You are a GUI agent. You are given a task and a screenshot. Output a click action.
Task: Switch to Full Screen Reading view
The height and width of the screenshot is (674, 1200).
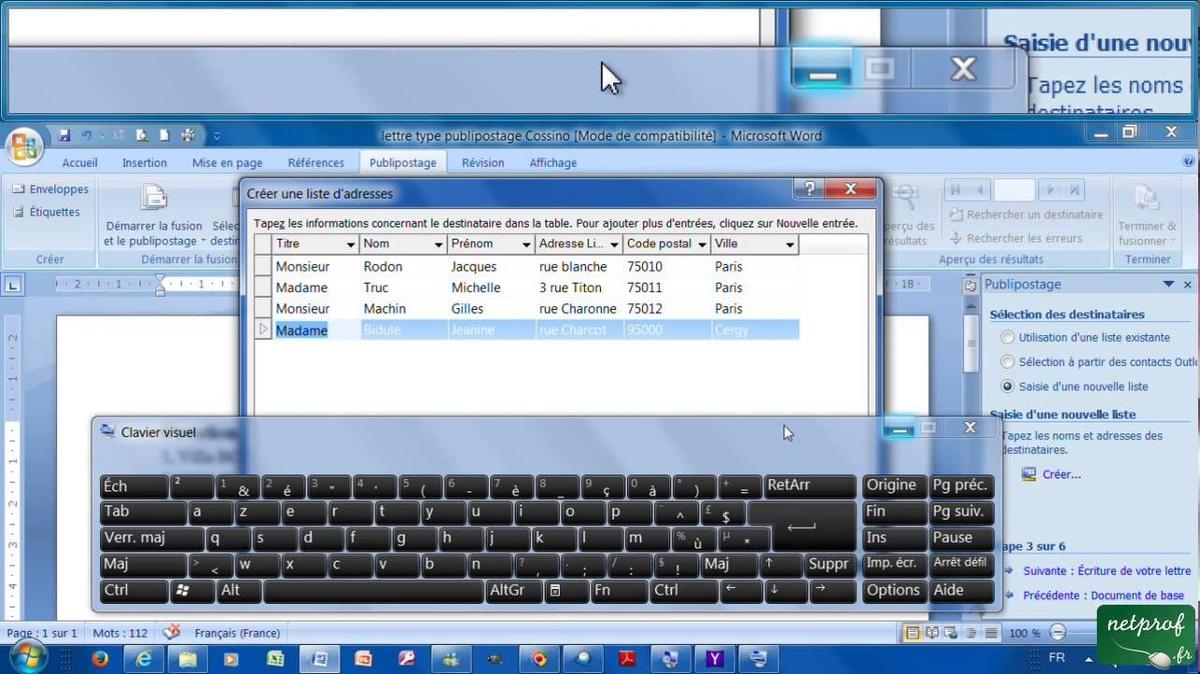(x=933, y=633)
